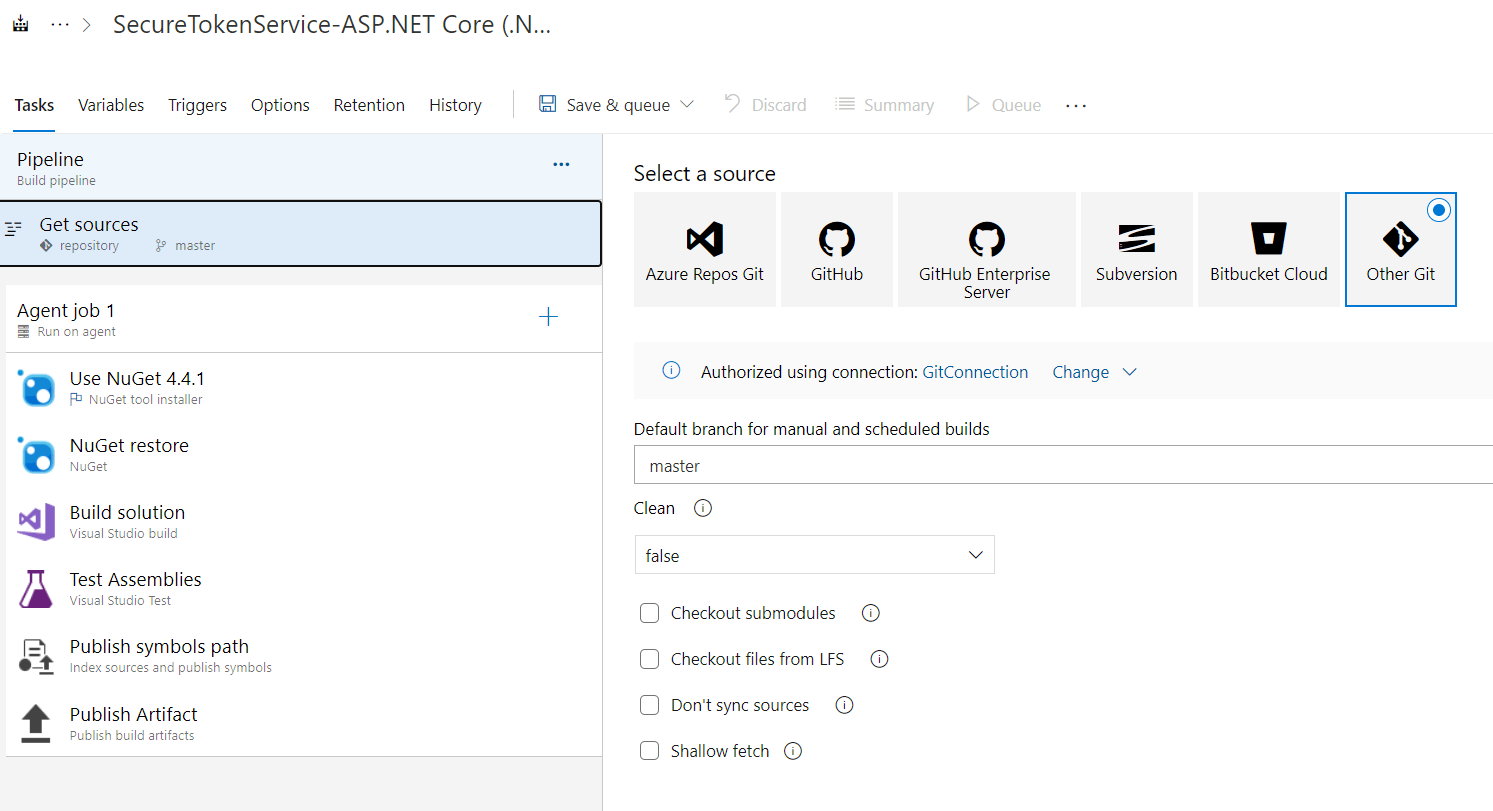
Task: Enable Checkout files from LFS checkbox
Action: [650, 659]
